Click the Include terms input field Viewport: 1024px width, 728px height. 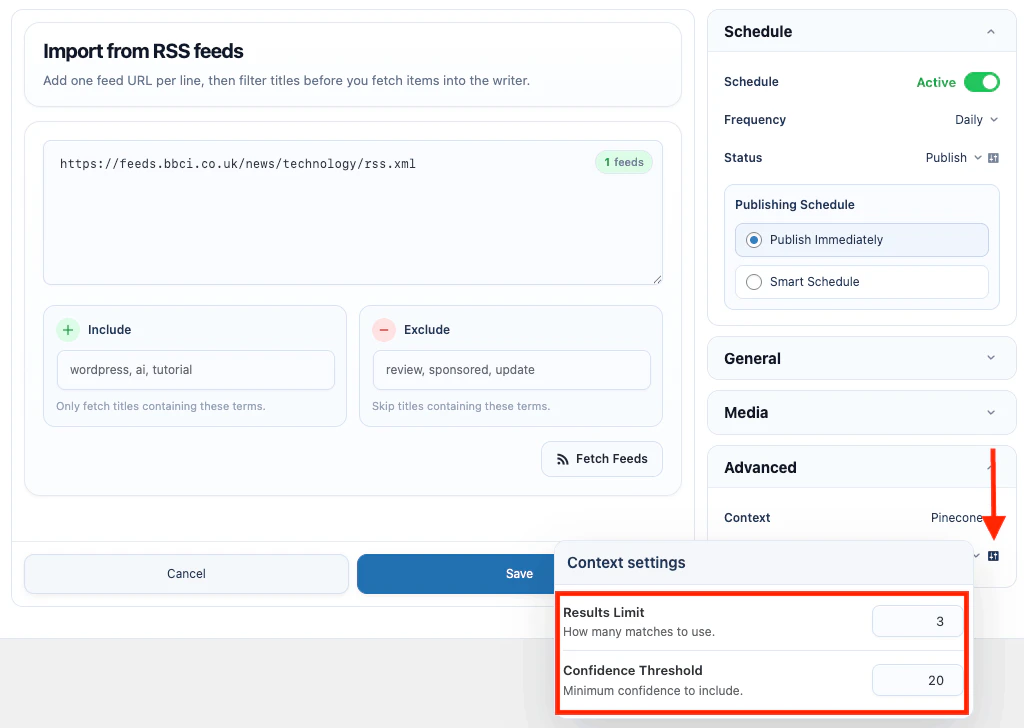pos(196,370)
